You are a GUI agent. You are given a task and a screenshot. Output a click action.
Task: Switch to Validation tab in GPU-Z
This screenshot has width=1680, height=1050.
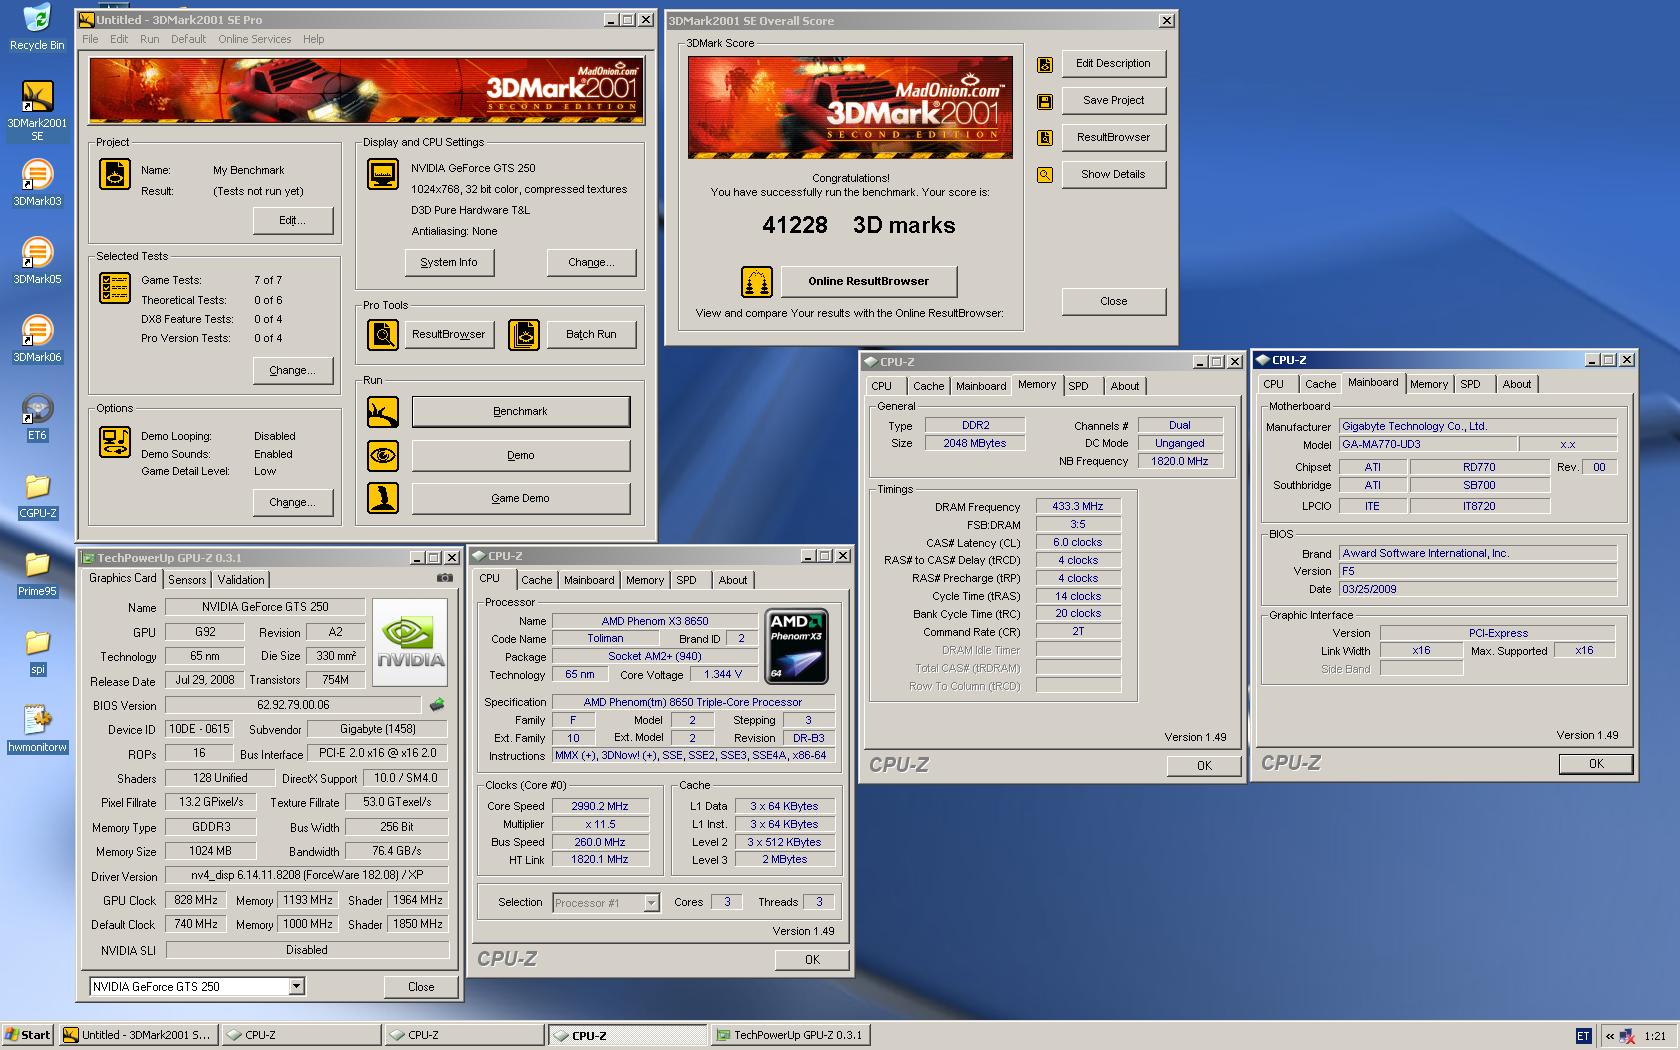click(x=241, y=580)
